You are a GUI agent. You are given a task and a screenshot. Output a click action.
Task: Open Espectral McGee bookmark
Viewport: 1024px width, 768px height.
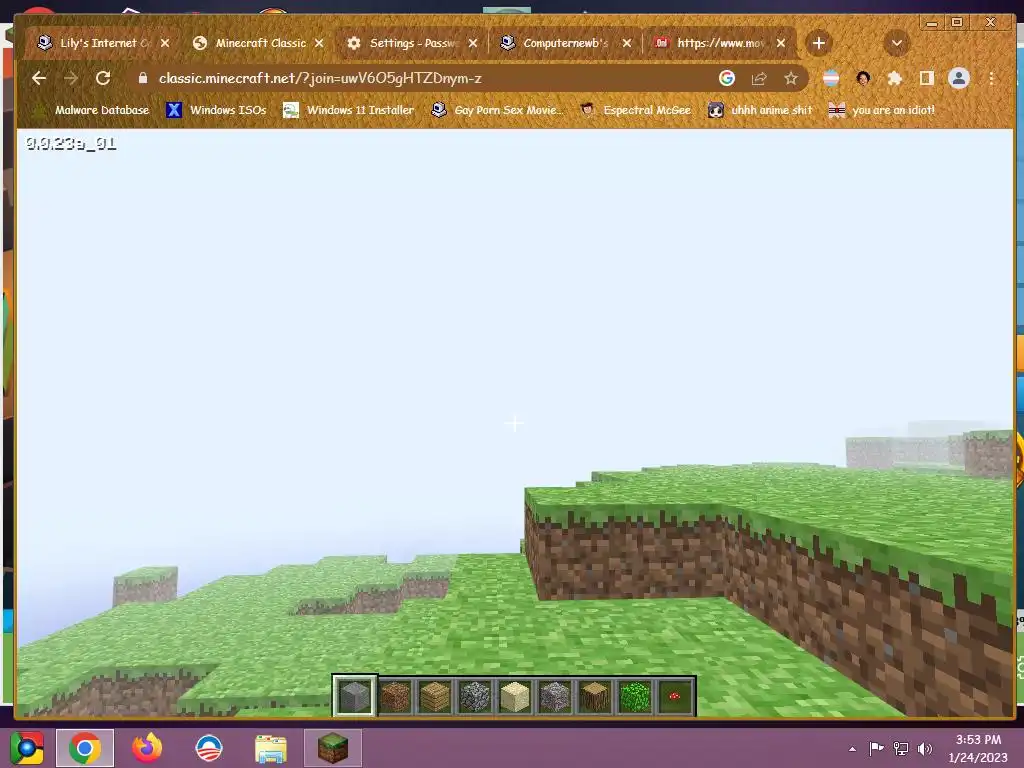tap(636, 110)
